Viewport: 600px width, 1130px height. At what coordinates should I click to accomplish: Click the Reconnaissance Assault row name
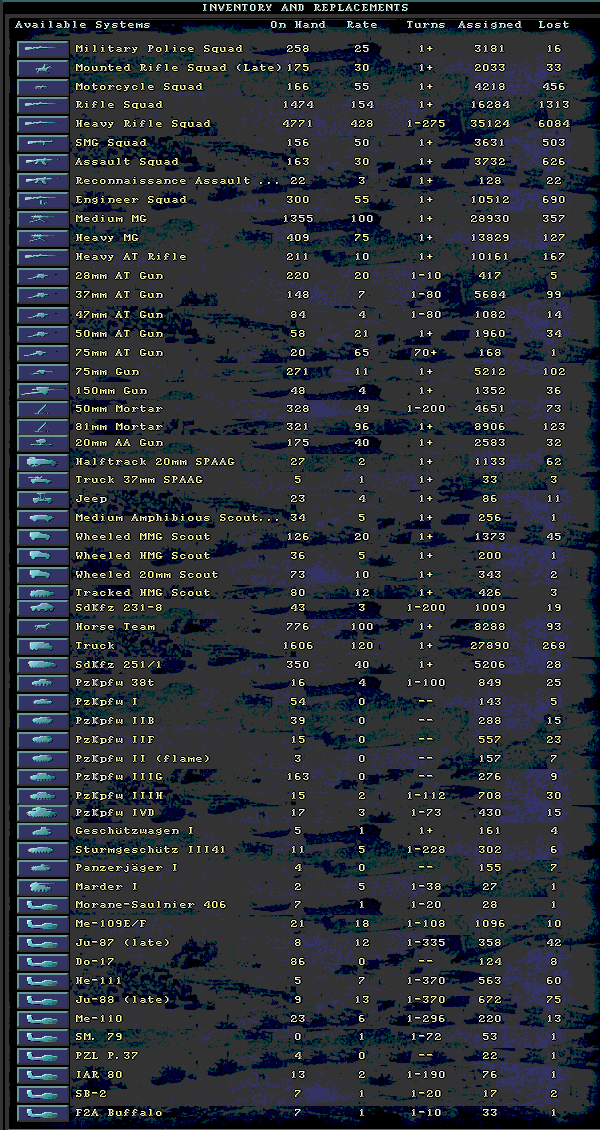pos(177,181)
